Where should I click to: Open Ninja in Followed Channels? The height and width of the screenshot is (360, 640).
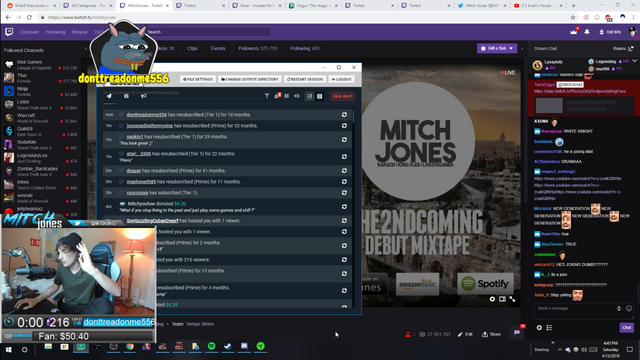[40, 91]
